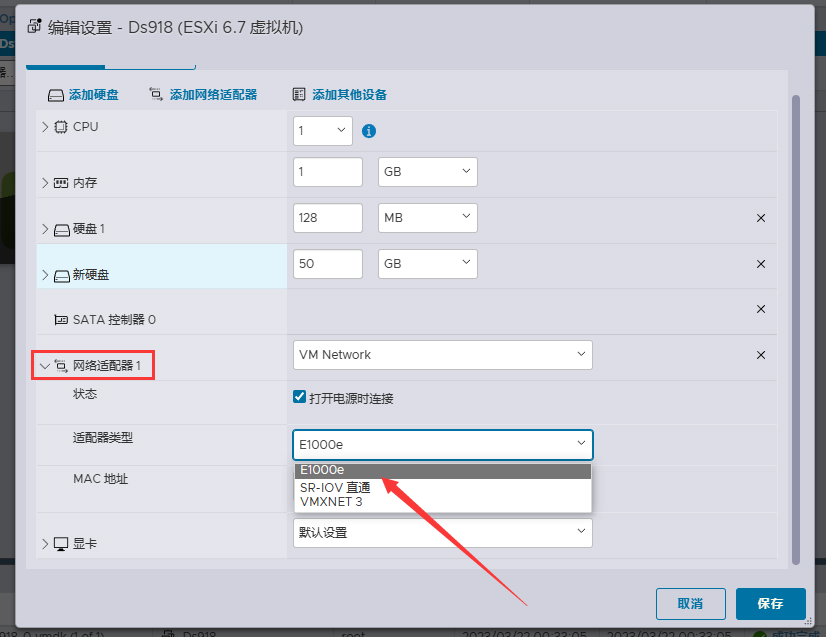Click the 新硬盘 disk icon
Image resolution: width=826 pixels, height=637 pixels.
tap(62, 276)
